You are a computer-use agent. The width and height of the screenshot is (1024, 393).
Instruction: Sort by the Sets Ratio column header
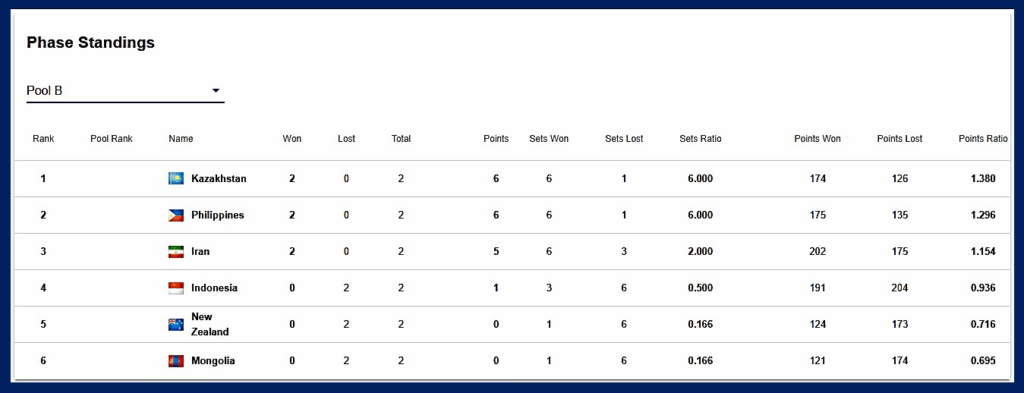700,139
